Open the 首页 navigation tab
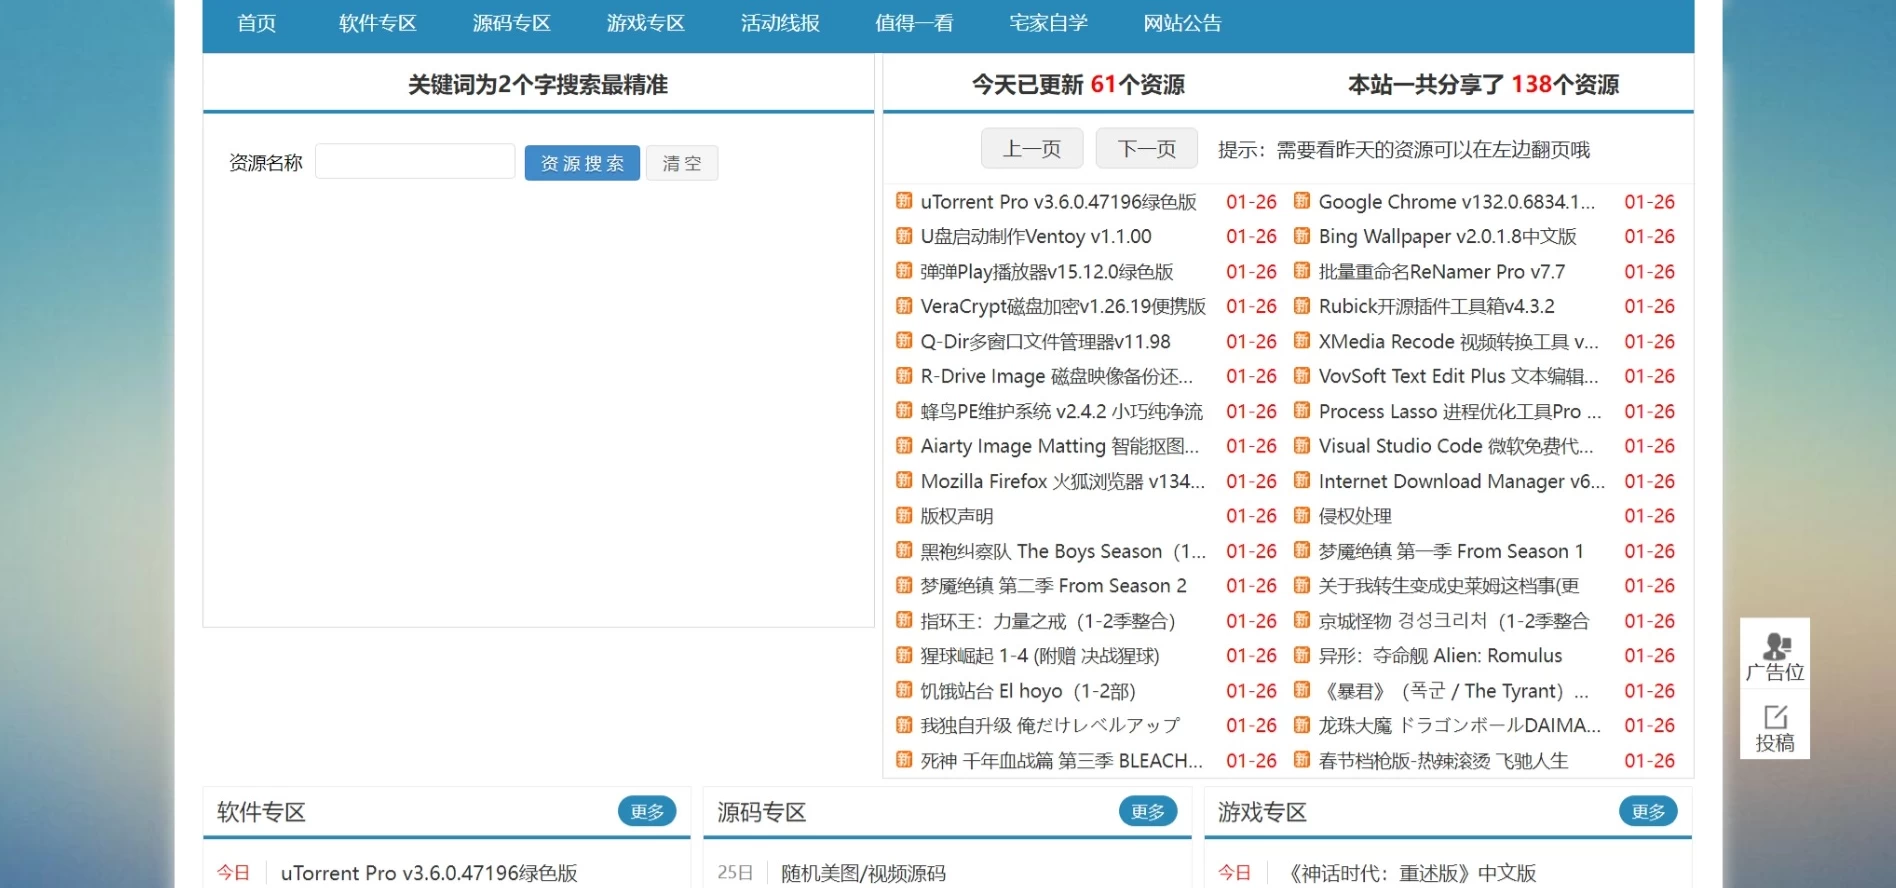The image size is (1896, 888). [257, 23]
